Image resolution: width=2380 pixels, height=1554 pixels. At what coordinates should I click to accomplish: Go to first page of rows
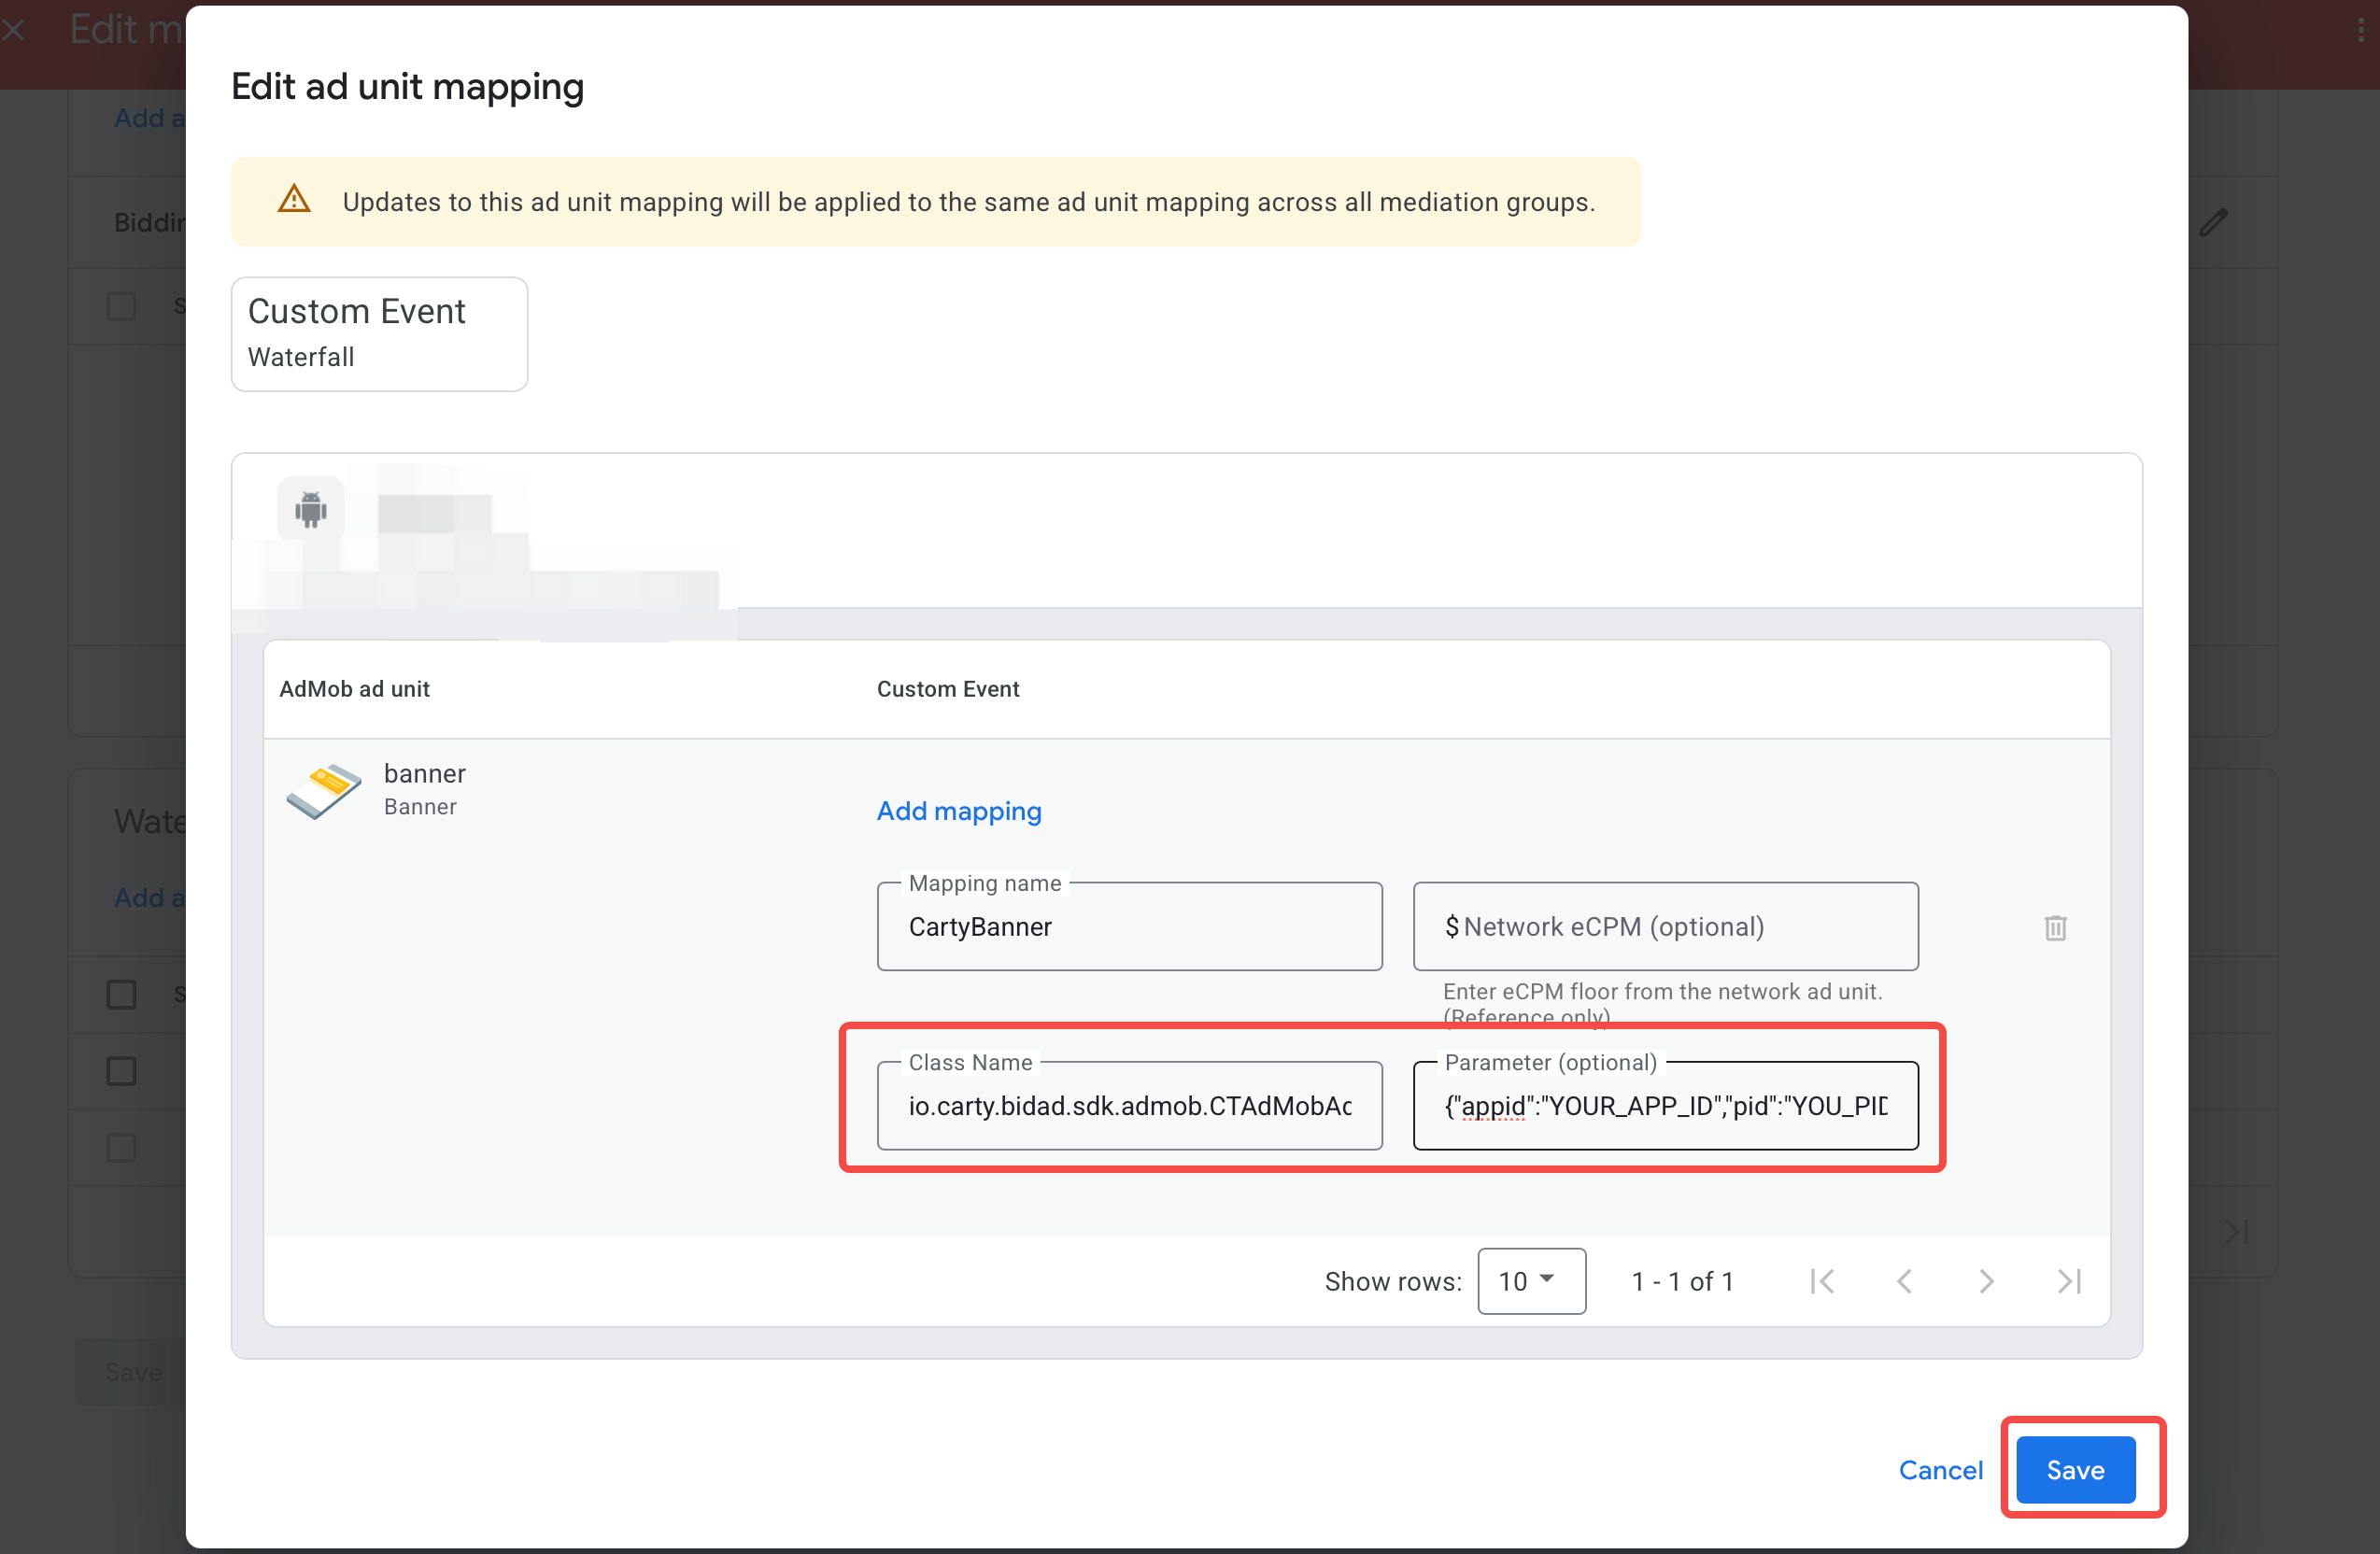[x=1821, y=1281]
